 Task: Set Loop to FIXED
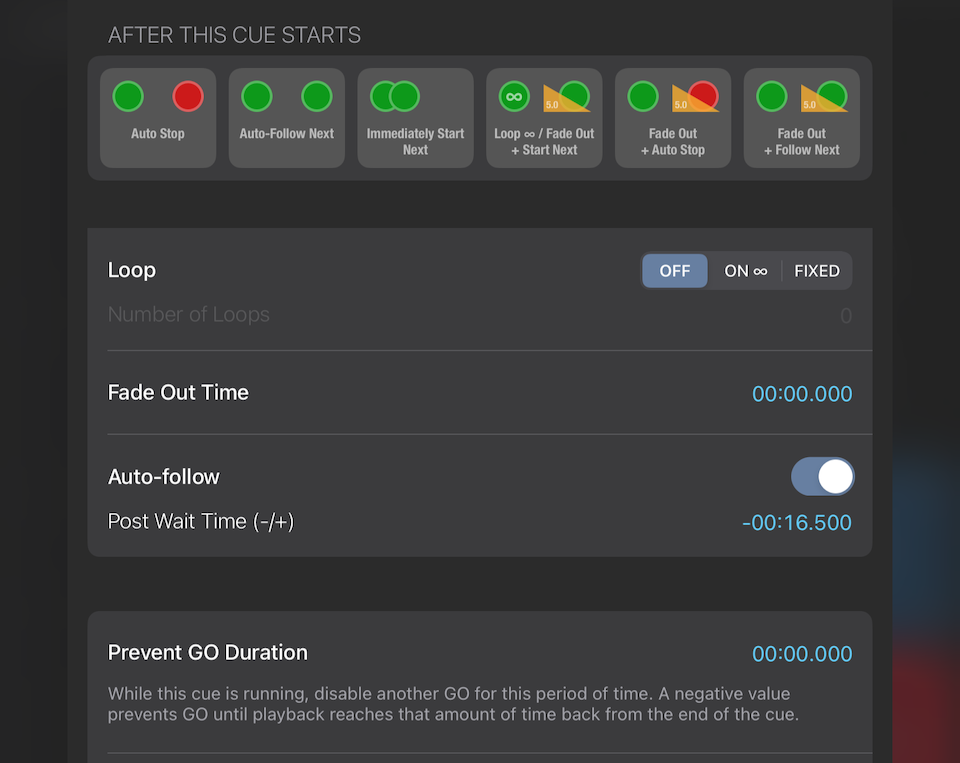(817, 271)
